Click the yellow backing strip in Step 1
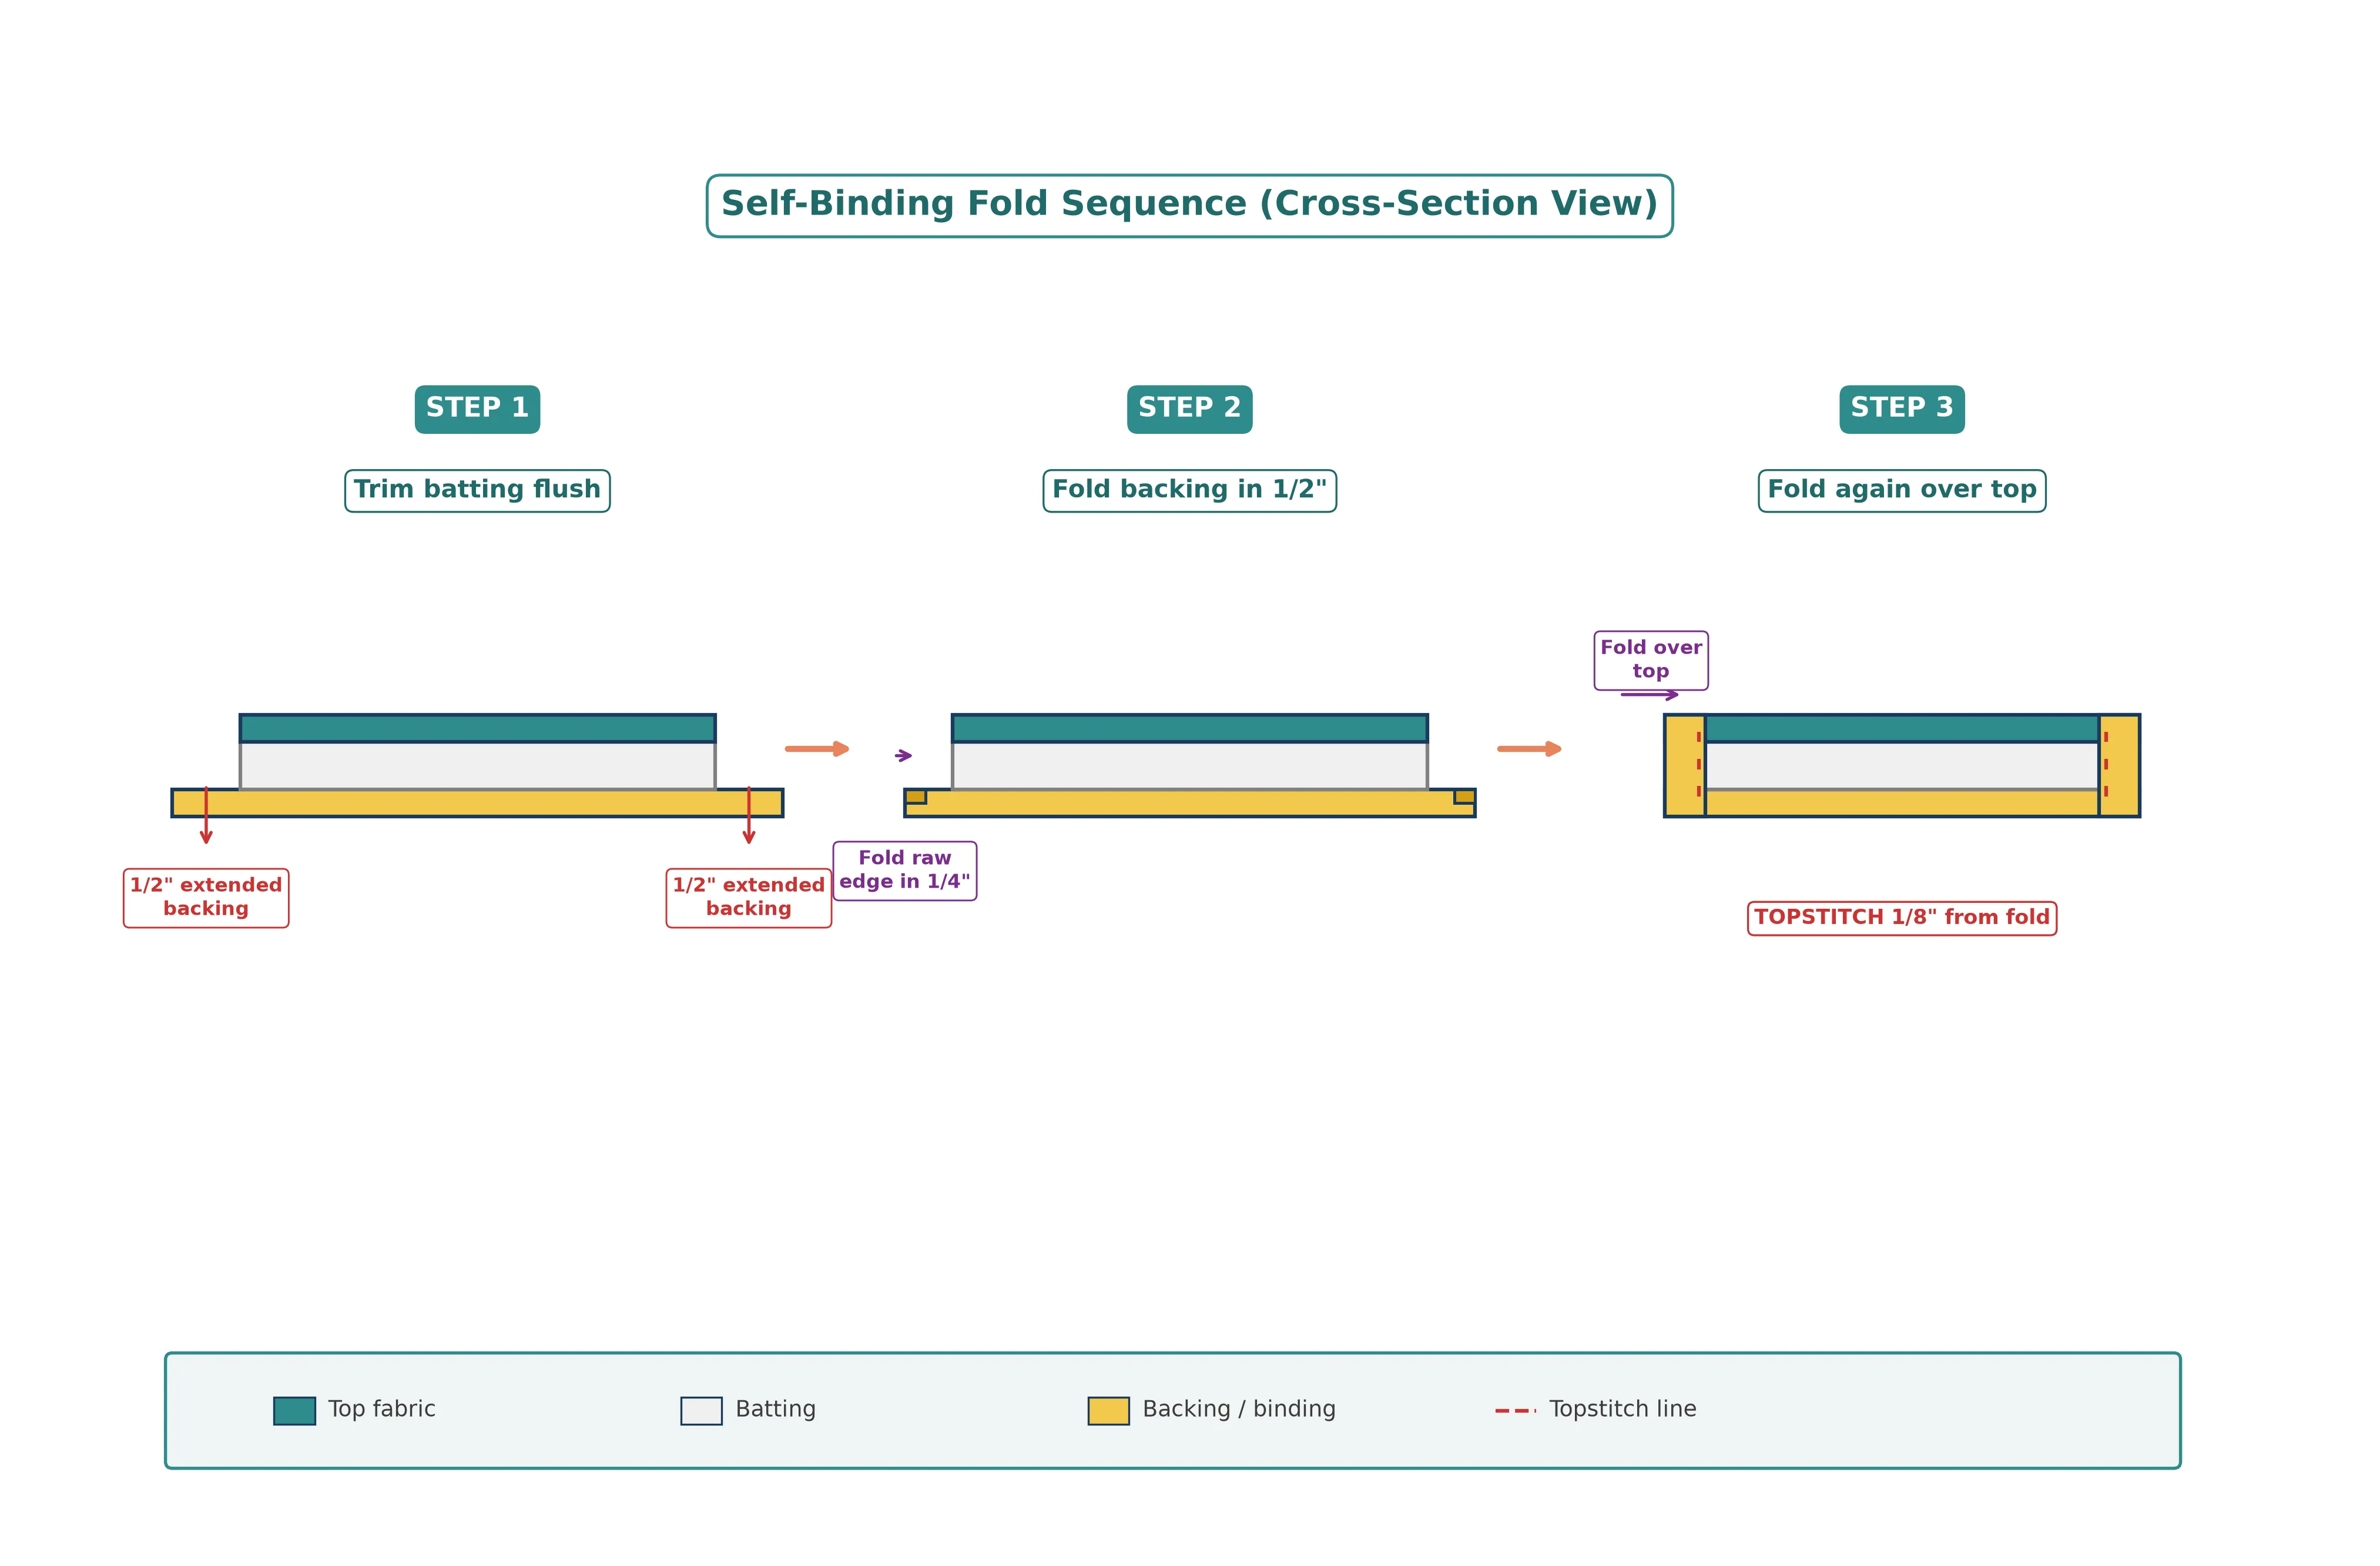This screenshot has height=1566, width=2380. 477,802
